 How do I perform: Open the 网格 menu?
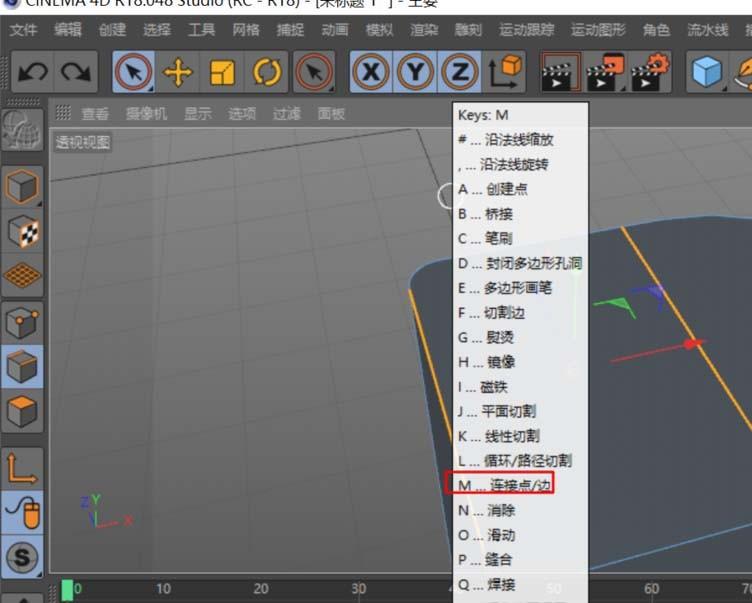coord(246,30)
